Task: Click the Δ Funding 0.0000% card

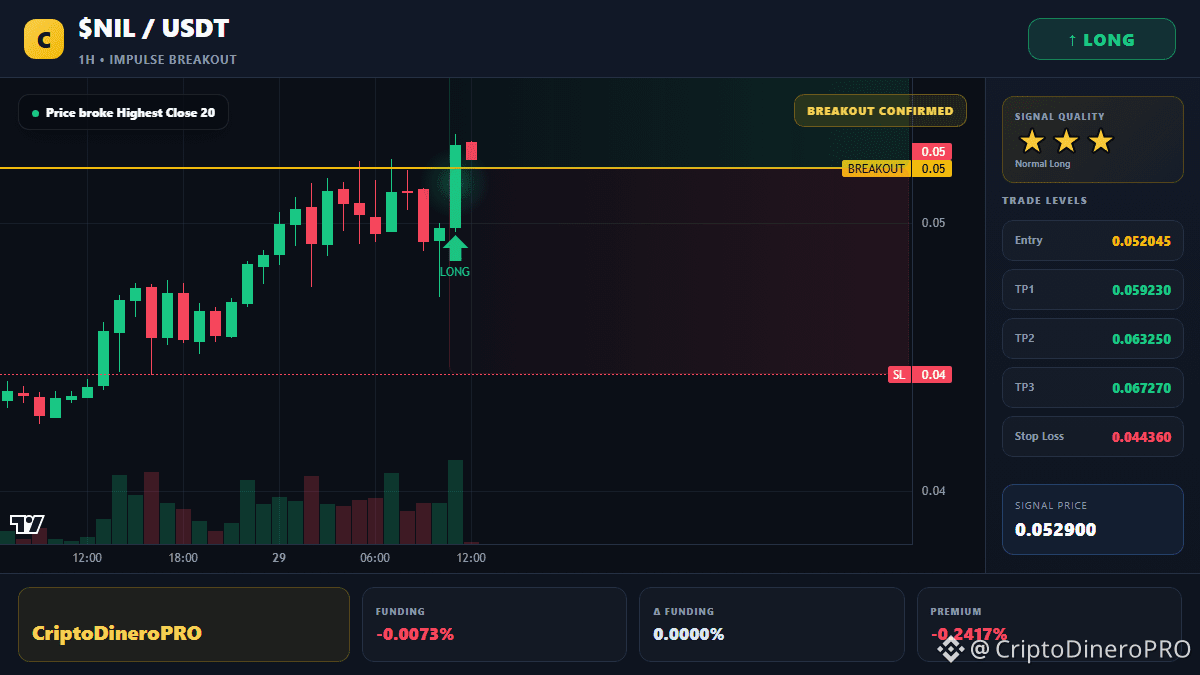Action: coord(772,624)
